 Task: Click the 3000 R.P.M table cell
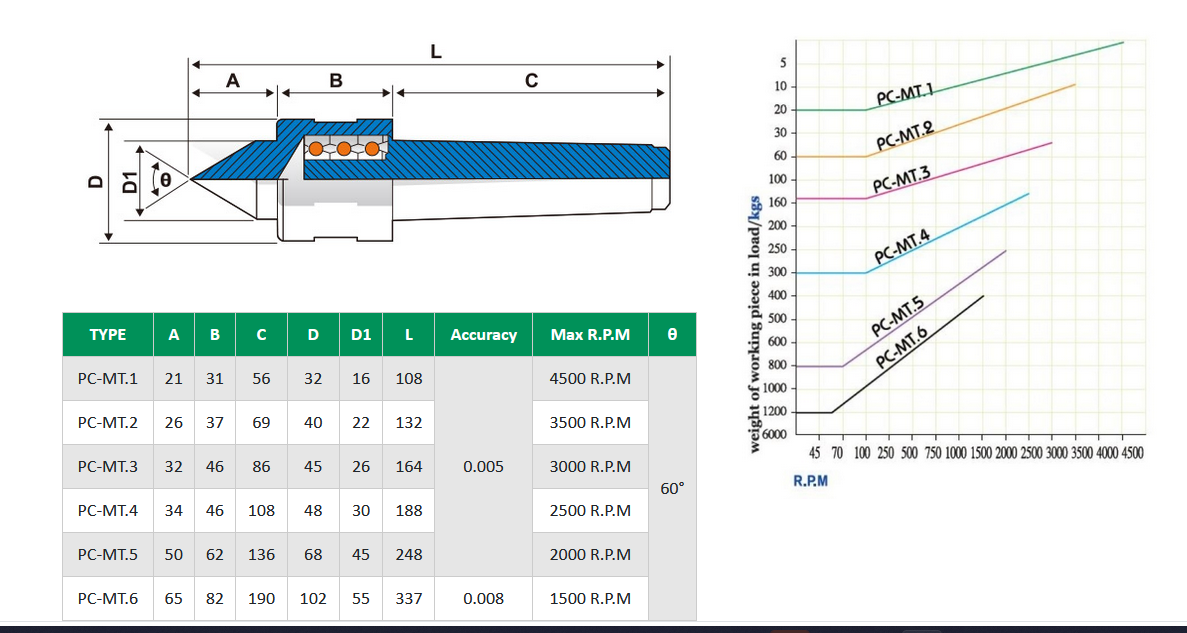(590, 466)
